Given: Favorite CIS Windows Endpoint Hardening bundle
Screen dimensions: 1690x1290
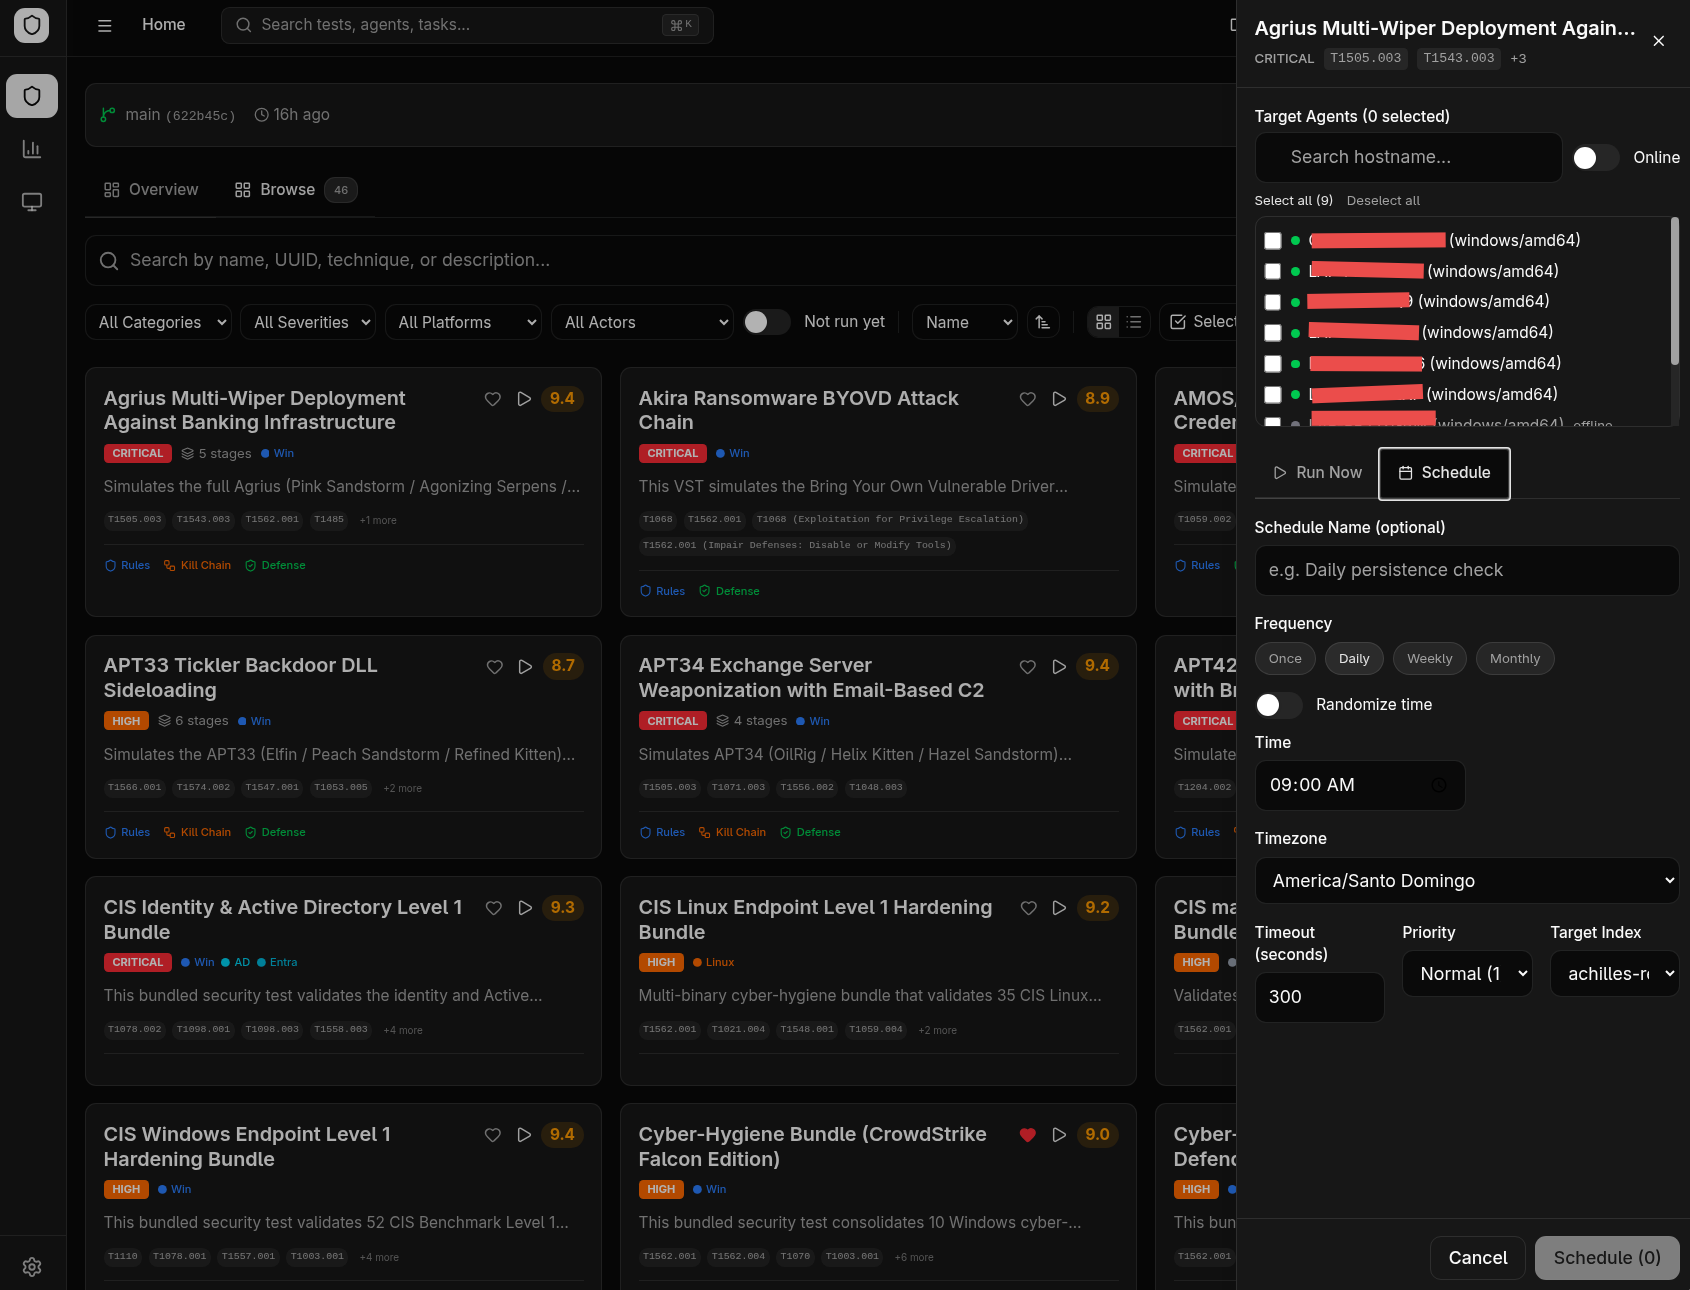Looking at the screenshot, I should coord(493,1135).
